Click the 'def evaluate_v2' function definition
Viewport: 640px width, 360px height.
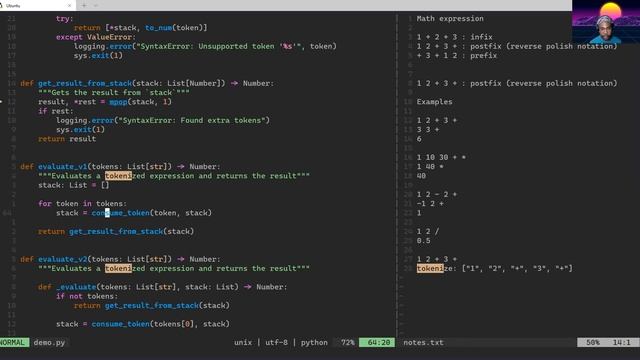click(120, 259)
